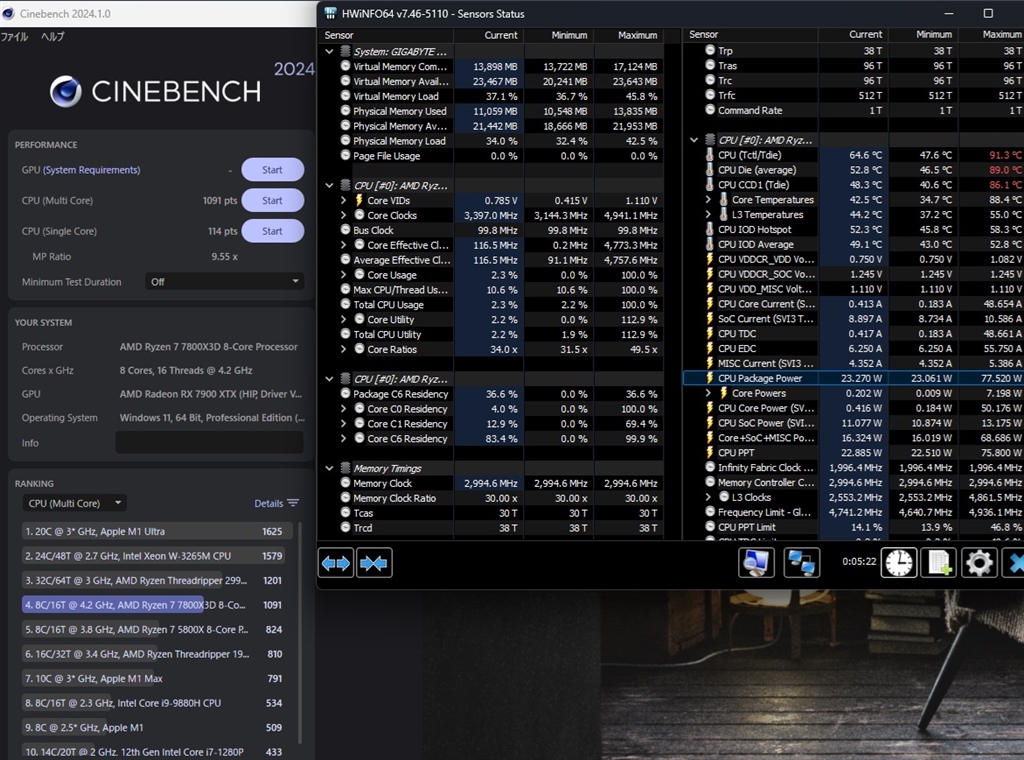Expand the L3 Clocks row
Screen dimensions: 1024x760
pyautogui.click(x=708, y=497)
